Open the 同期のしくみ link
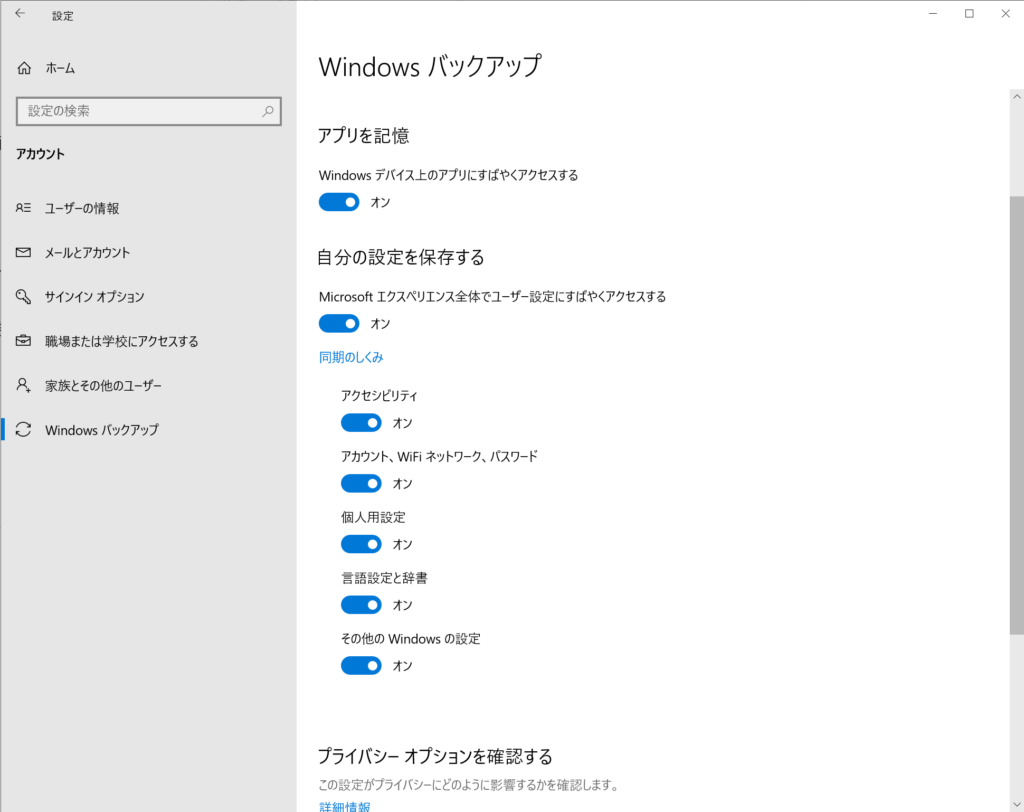 (351, 357)
